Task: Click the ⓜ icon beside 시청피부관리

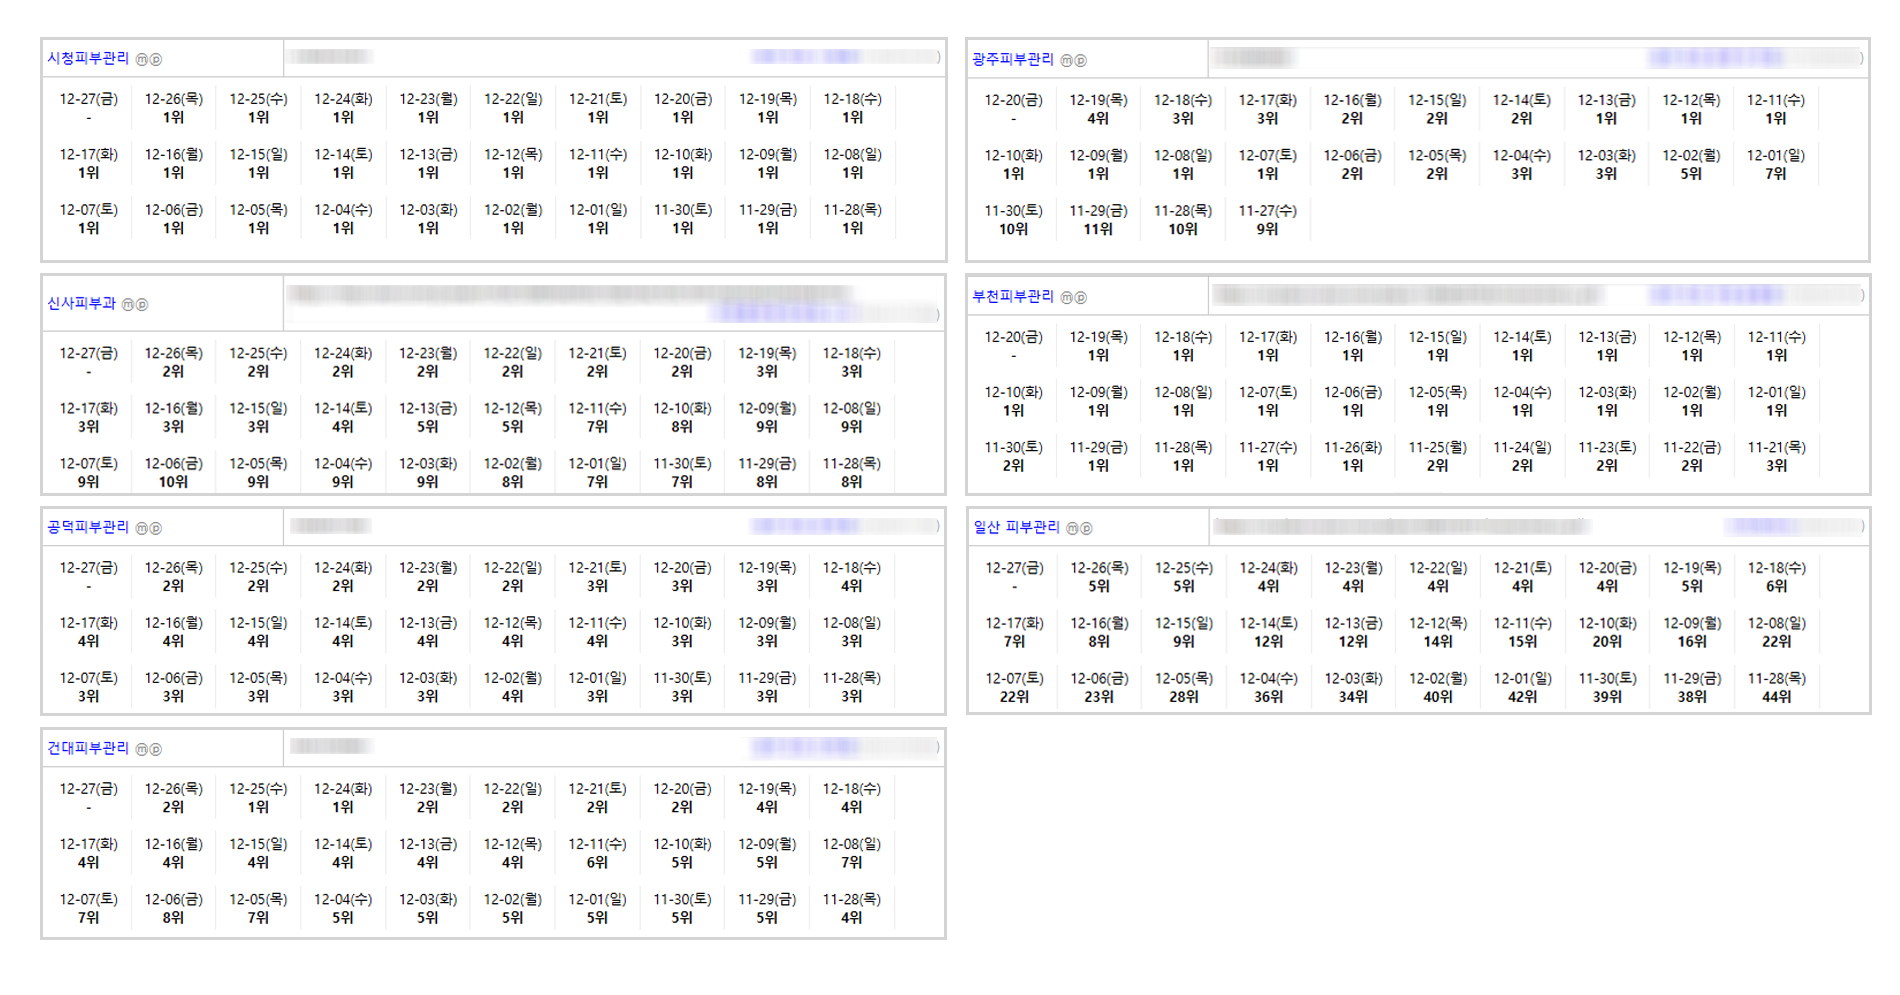Action: coord(142,60)
